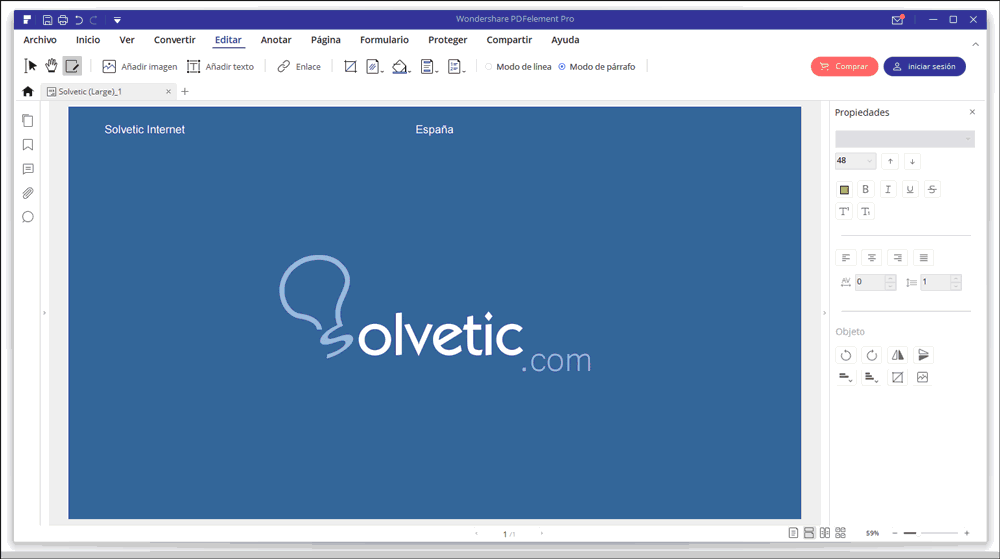1000x559 pixels.
Task: Apply subscript to text
Action: tap(865, 212)
